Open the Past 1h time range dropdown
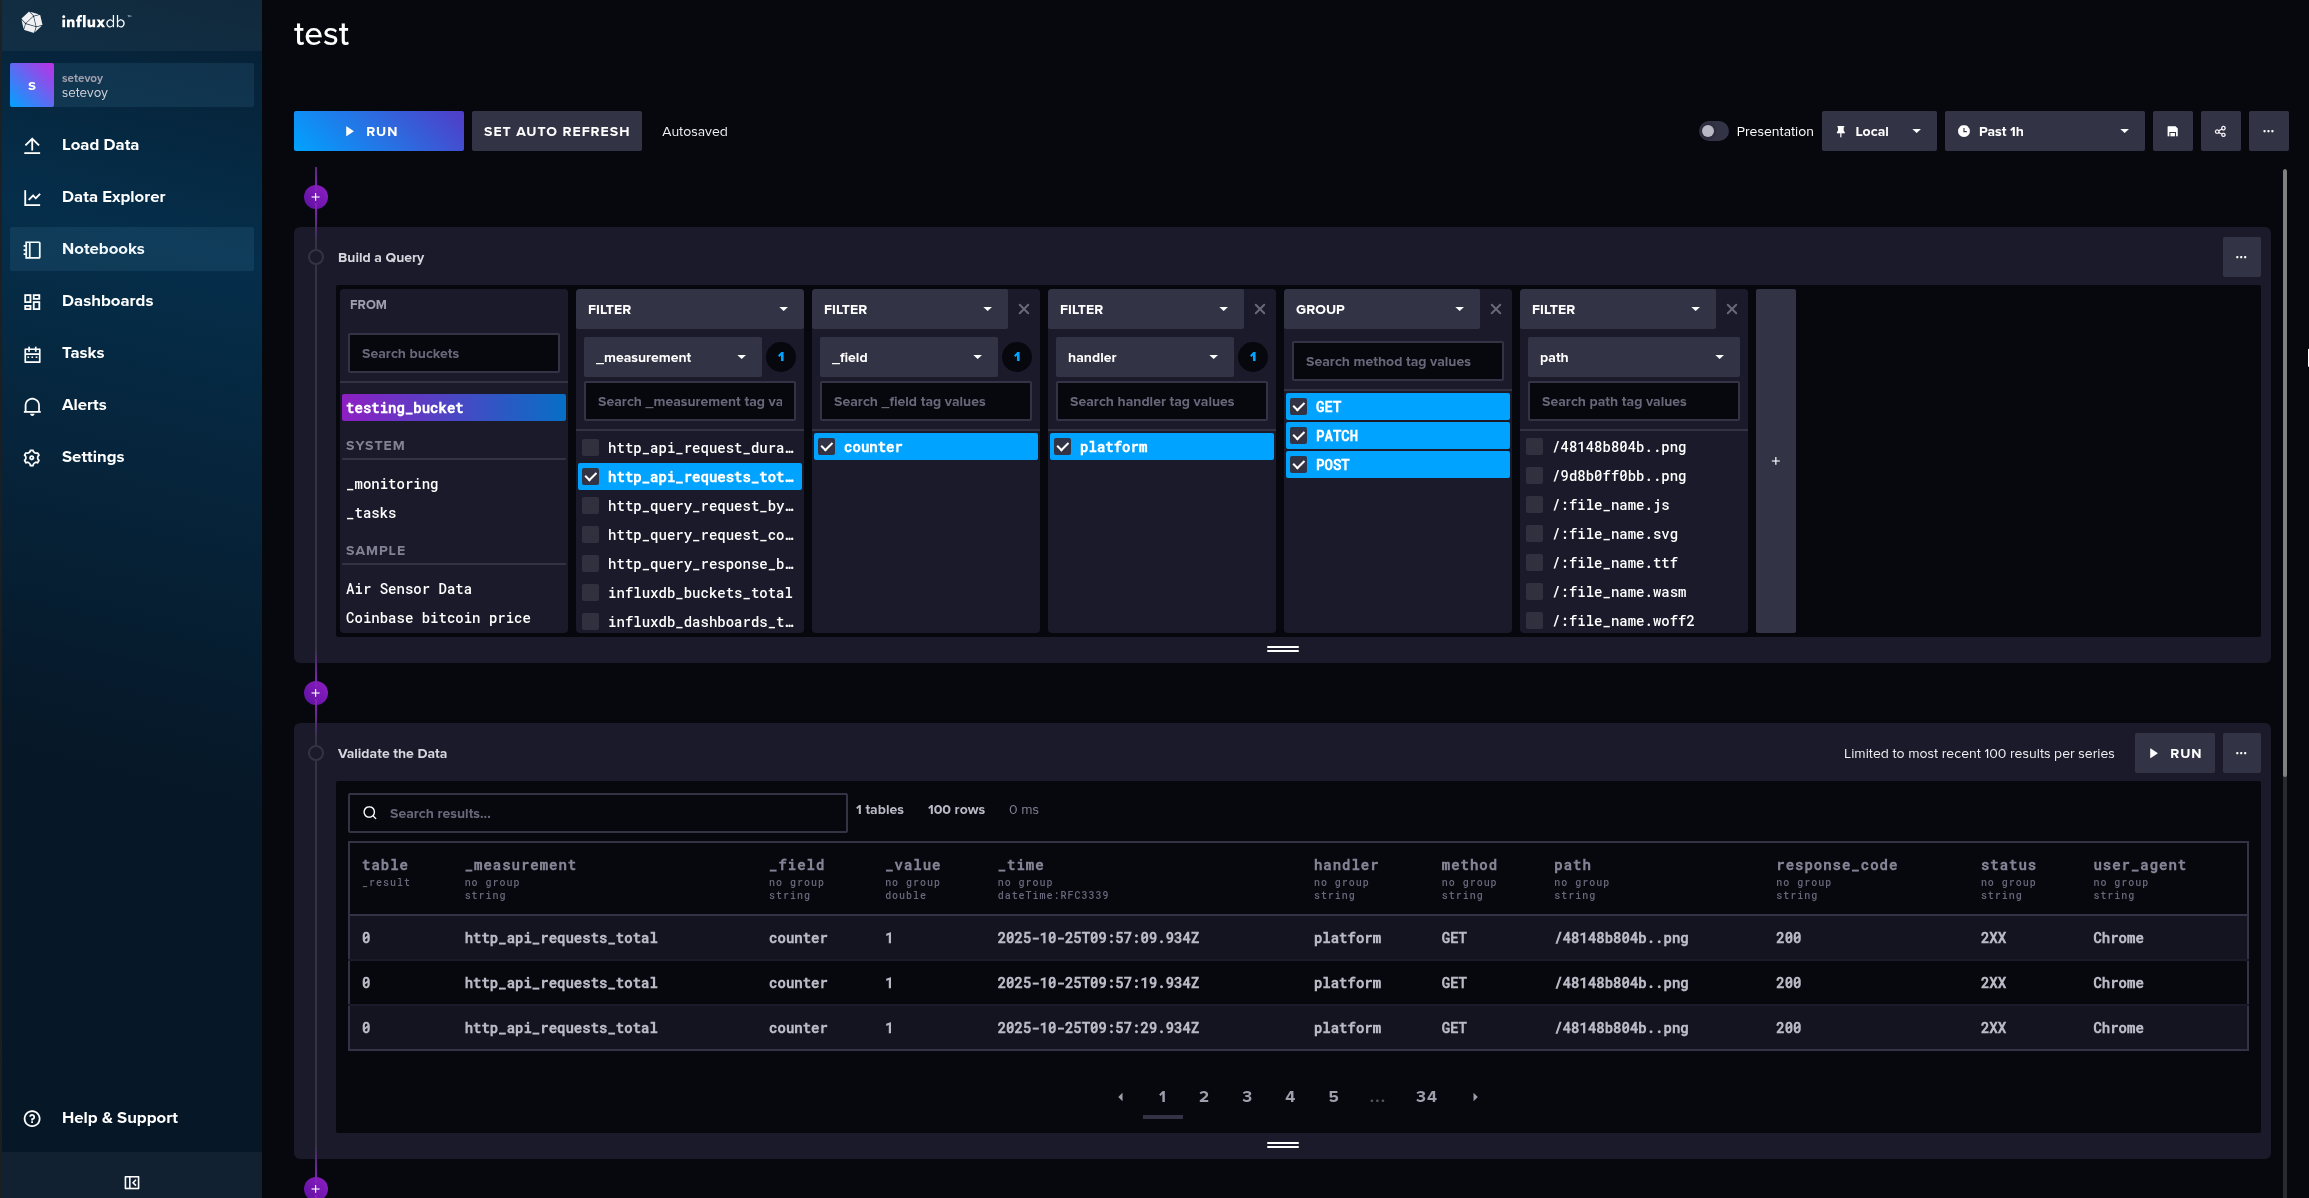Viewport: 2309px width, 1198px height. coord(2043,131)
